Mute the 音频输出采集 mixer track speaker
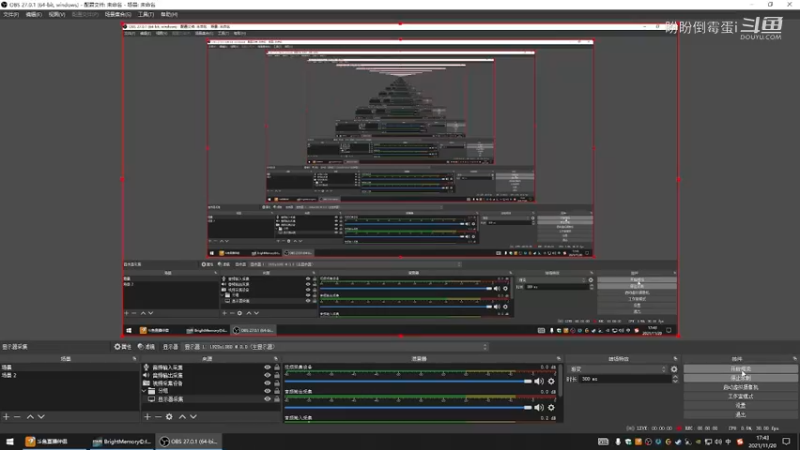The height and width of the screenshot is (450, 800). (x=539, y=407)
